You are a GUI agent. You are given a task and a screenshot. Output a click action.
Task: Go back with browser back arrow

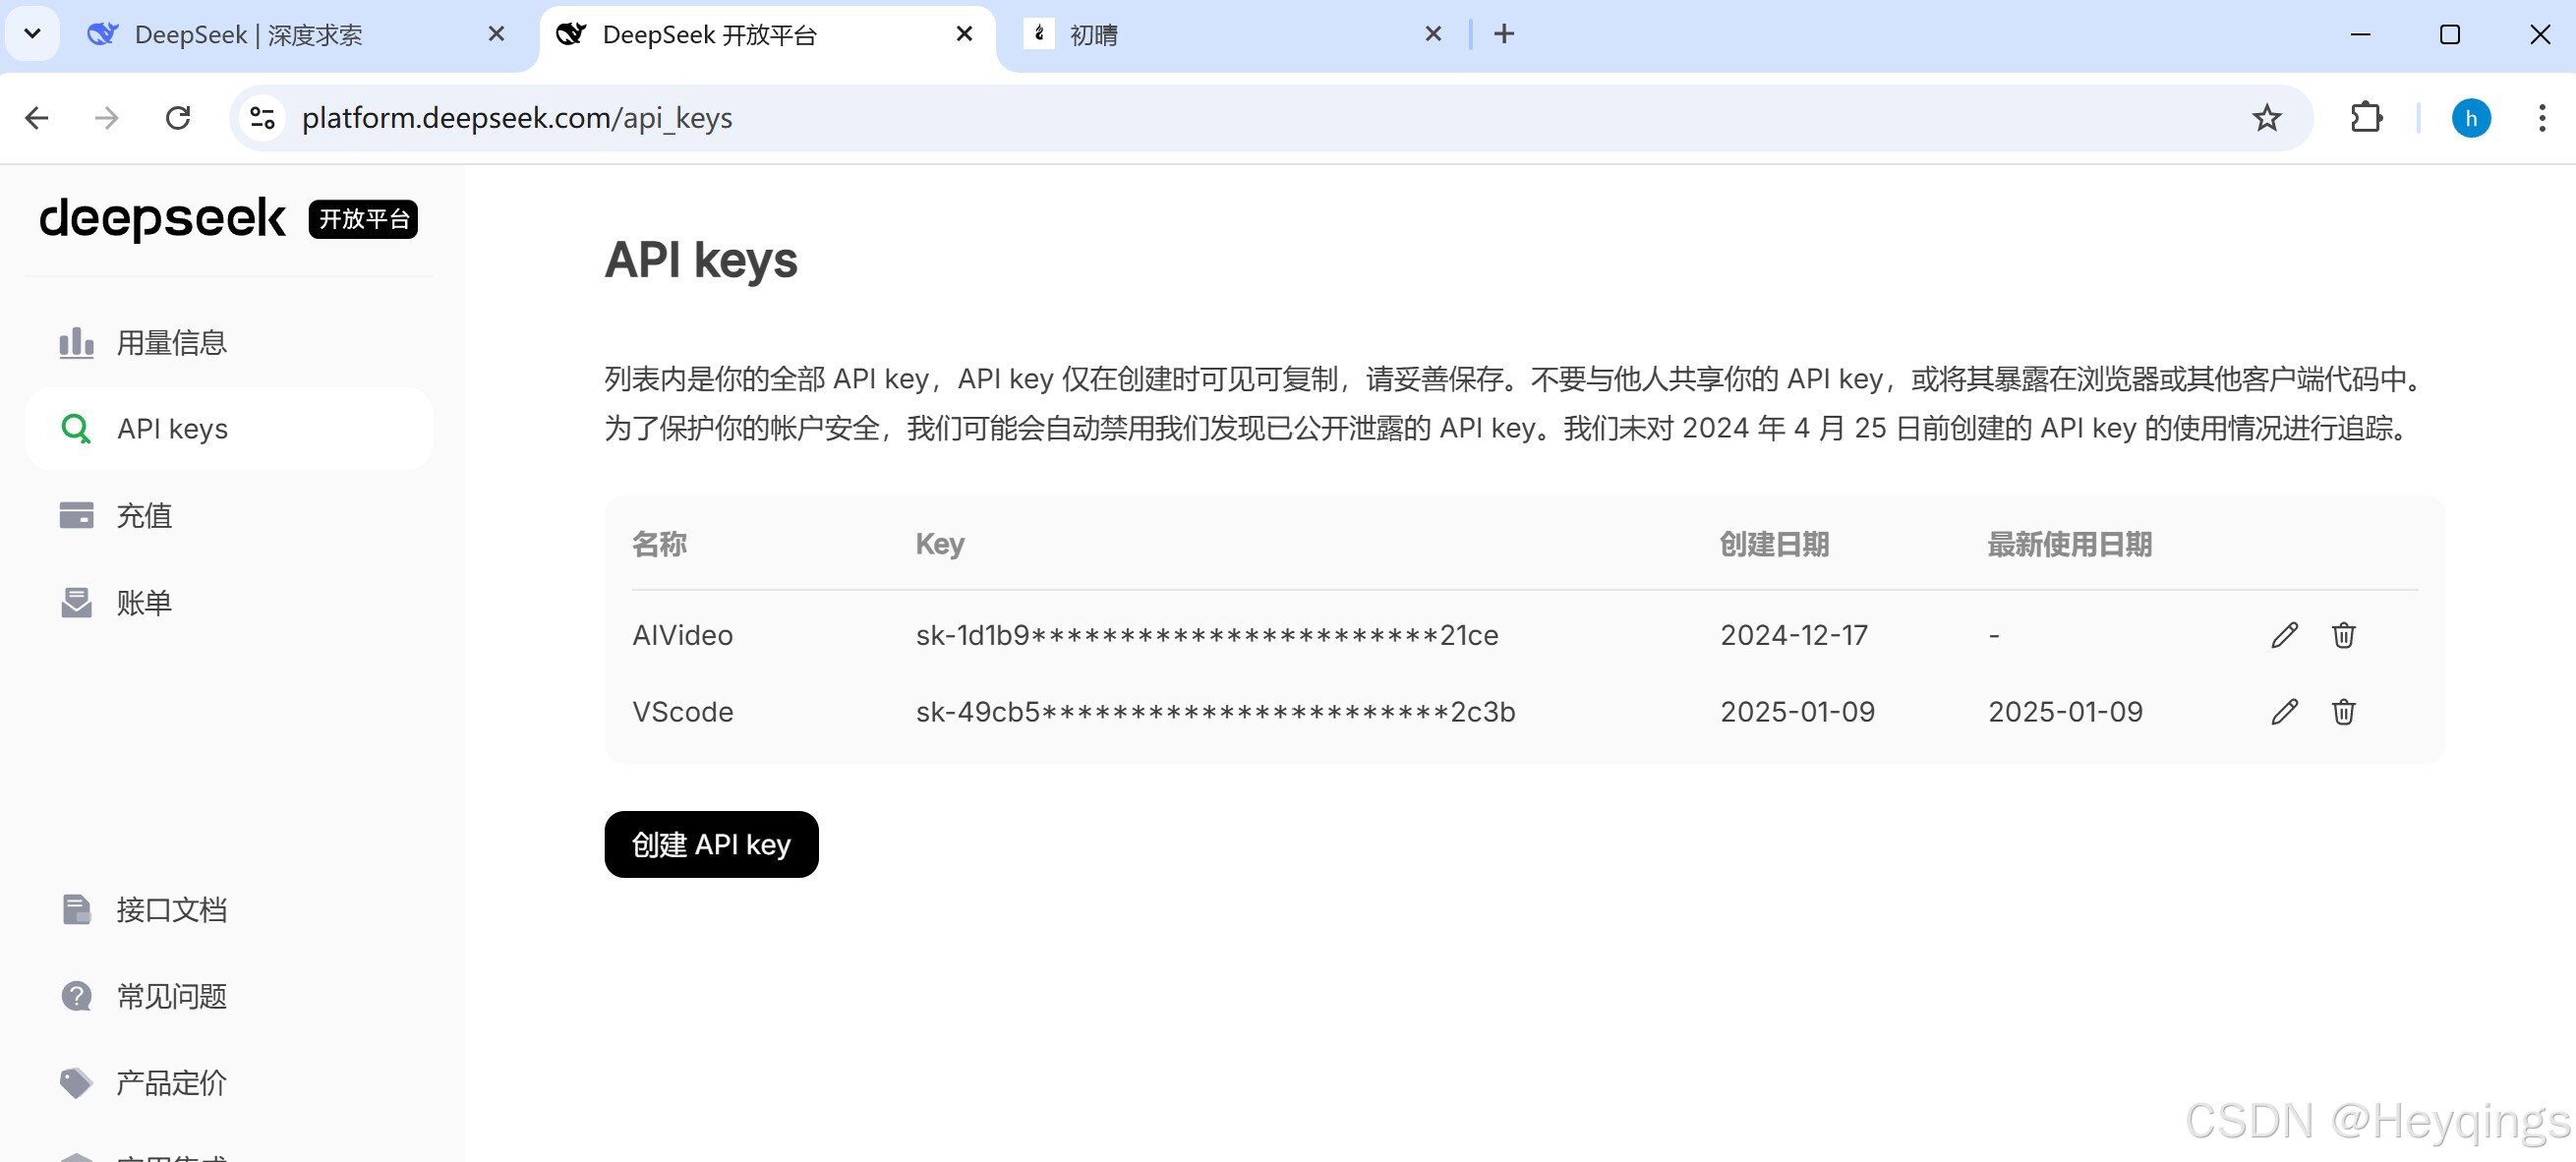(37, 118)
